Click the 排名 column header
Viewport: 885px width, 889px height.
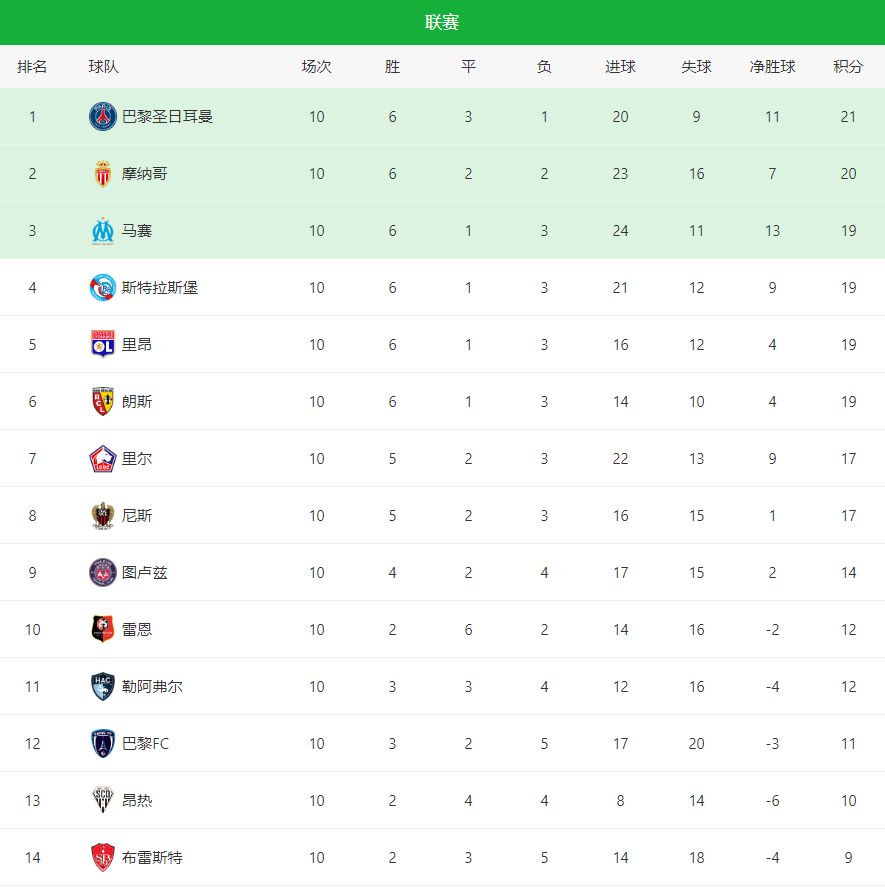tap(32, 67)
